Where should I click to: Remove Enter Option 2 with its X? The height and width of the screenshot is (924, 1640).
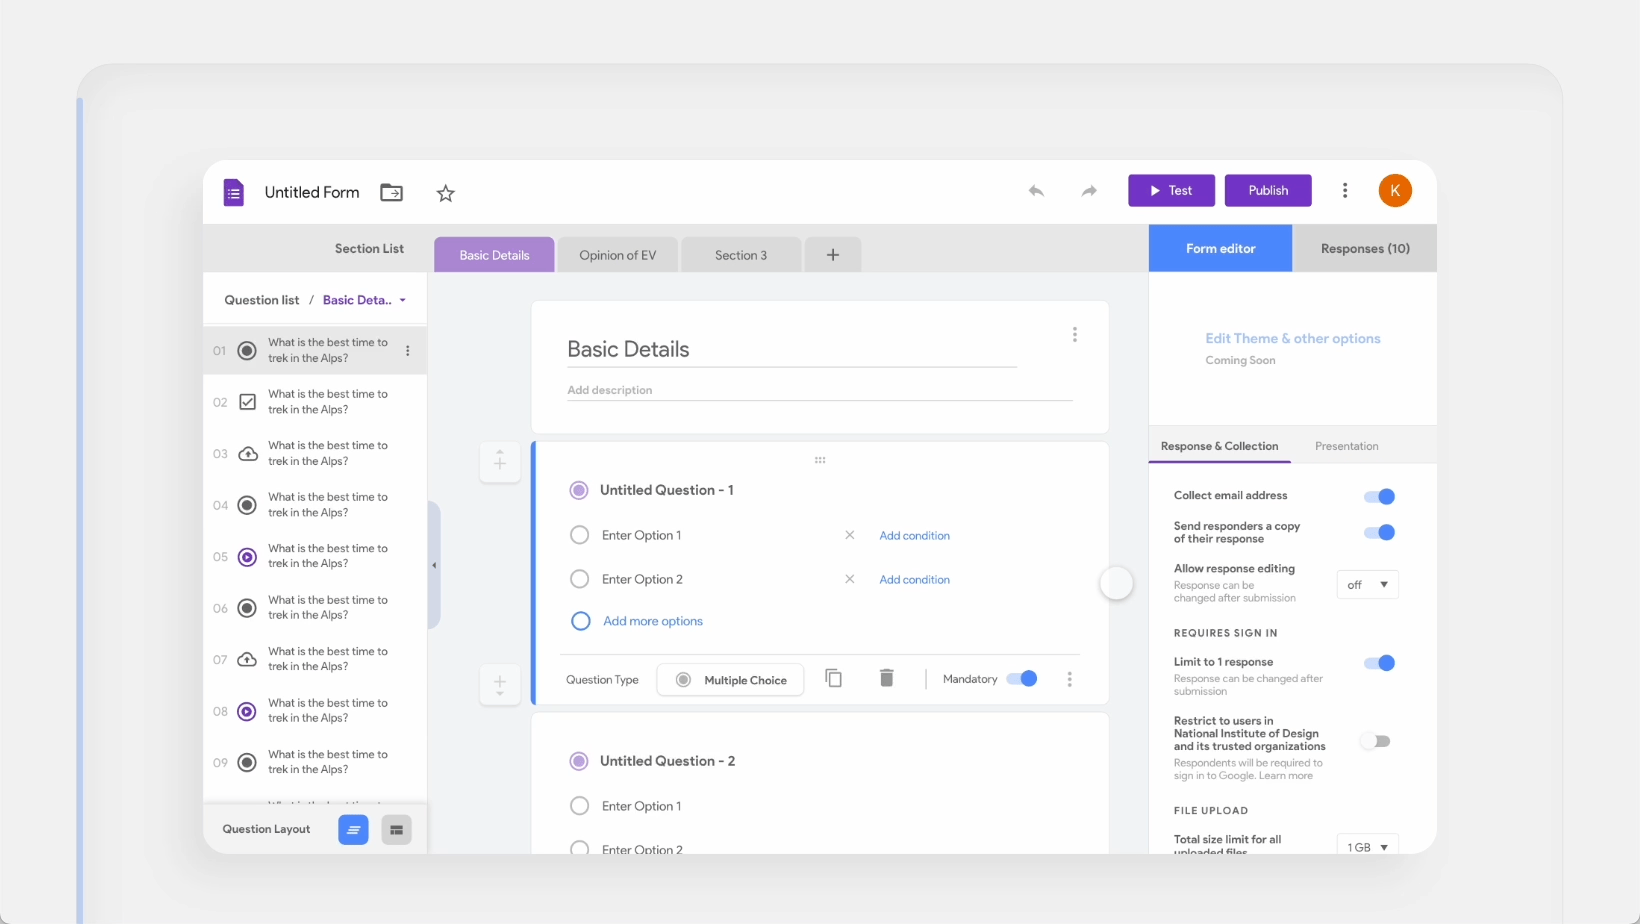coord(850,579)
